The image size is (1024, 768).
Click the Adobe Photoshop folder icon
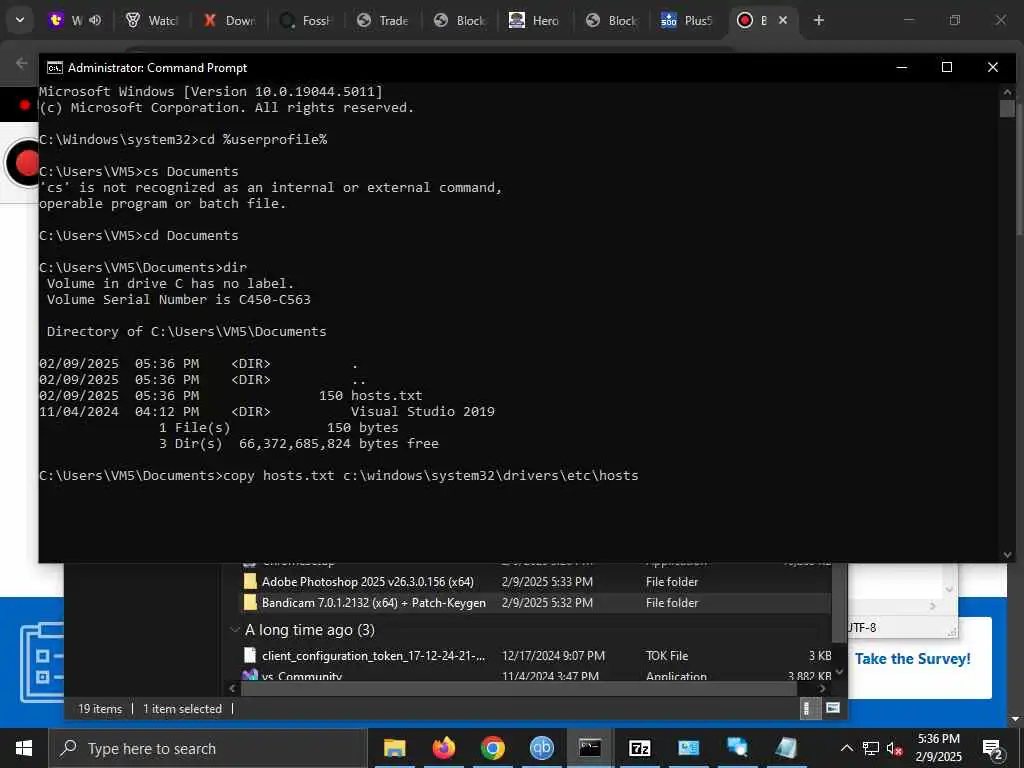click(249, 582)
